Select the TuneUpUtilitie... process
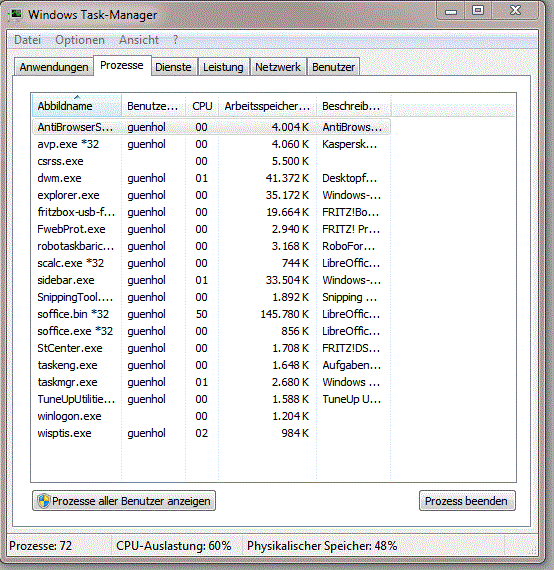This screenshot has width=554, height=570. coord(211,399)
